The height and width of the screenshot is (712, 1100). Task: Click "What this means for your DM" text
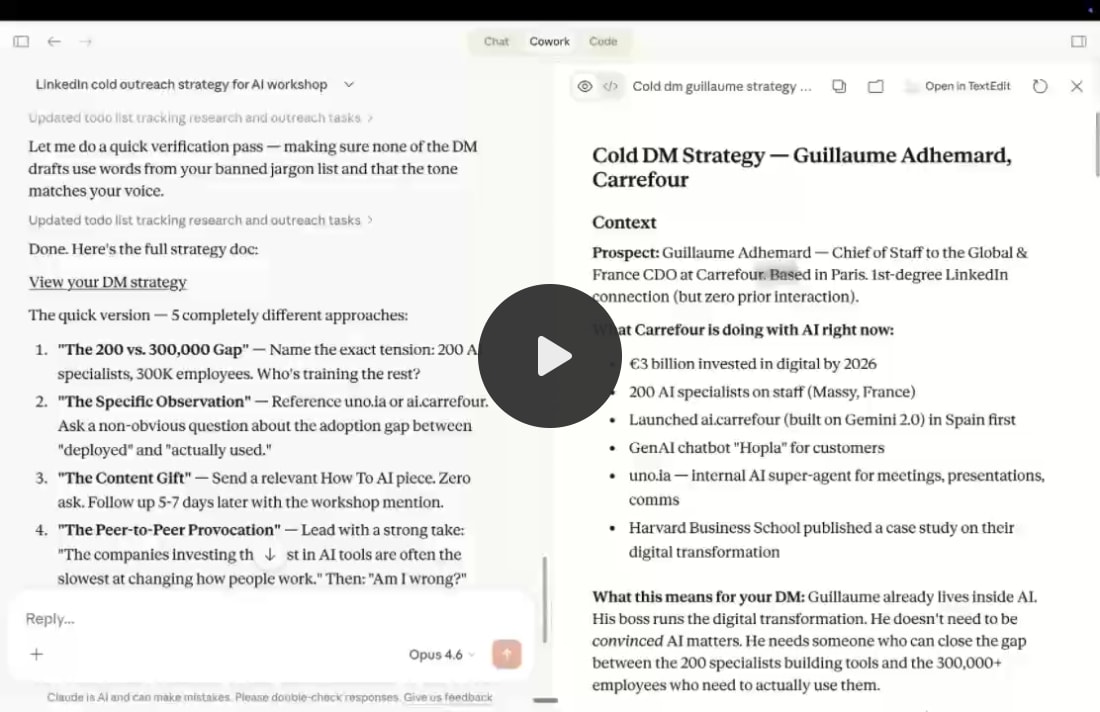[x=698, y=597]
